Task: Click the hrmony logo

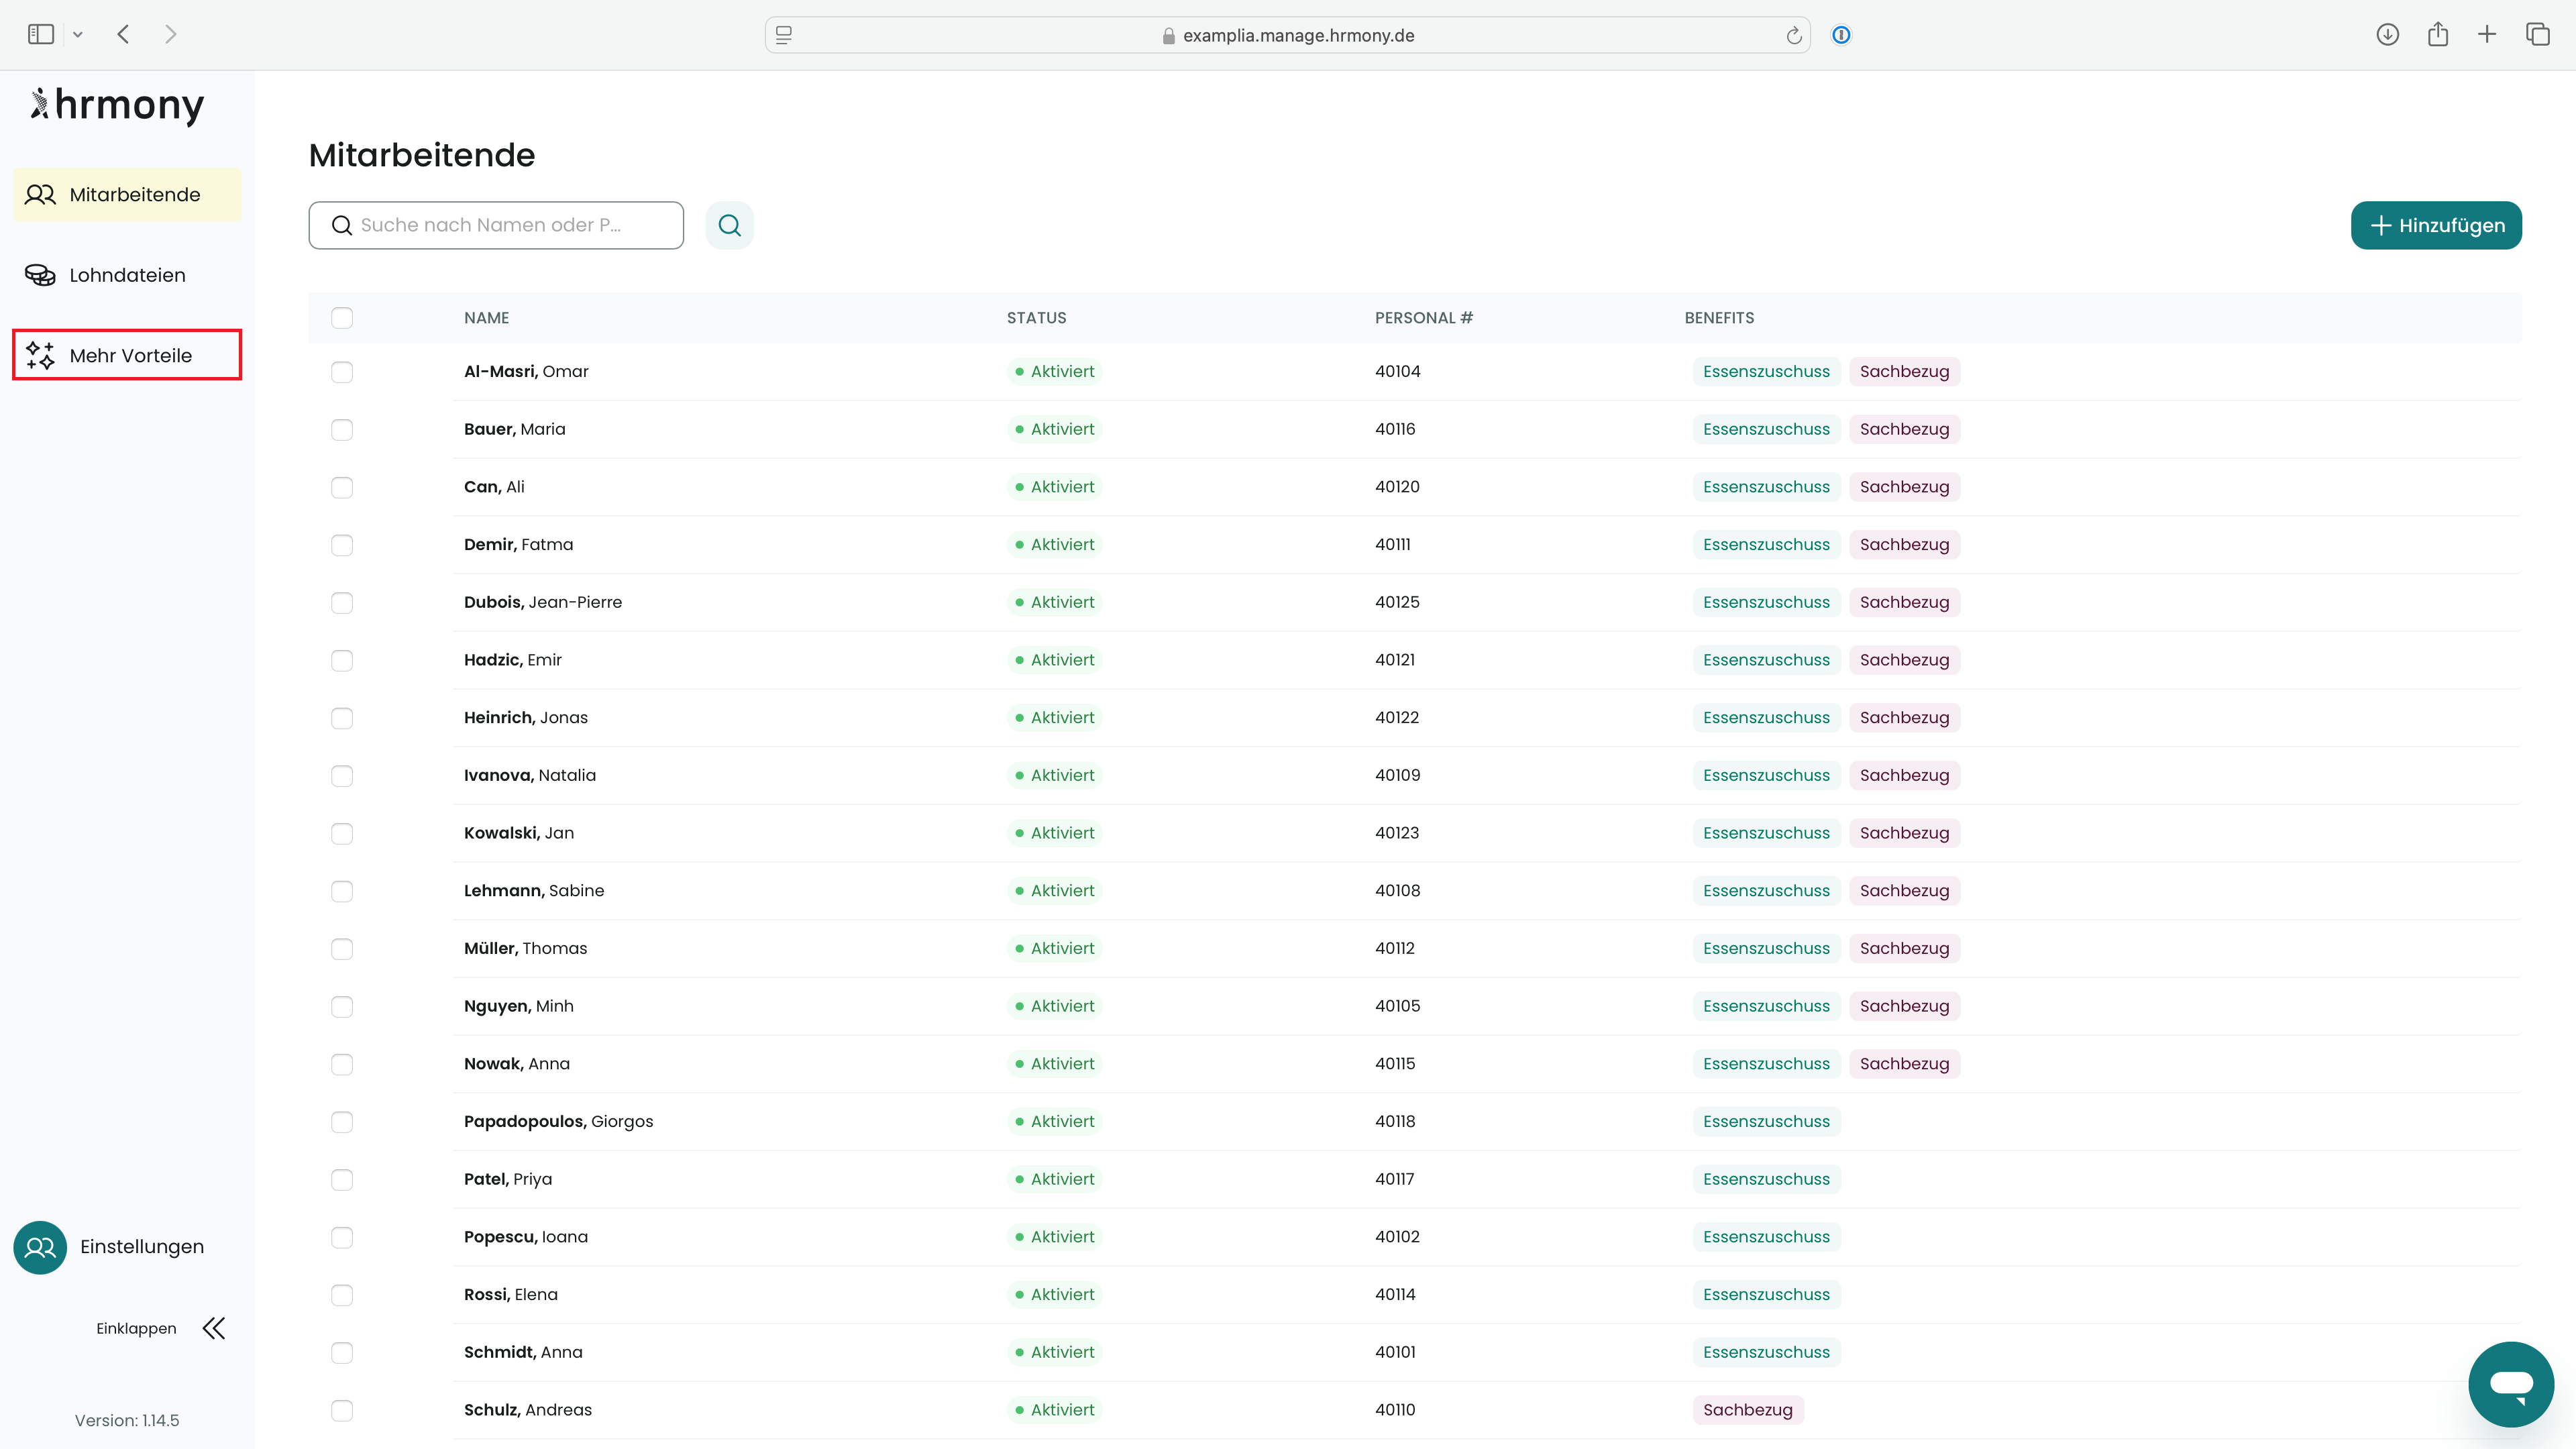Action: 118,105
